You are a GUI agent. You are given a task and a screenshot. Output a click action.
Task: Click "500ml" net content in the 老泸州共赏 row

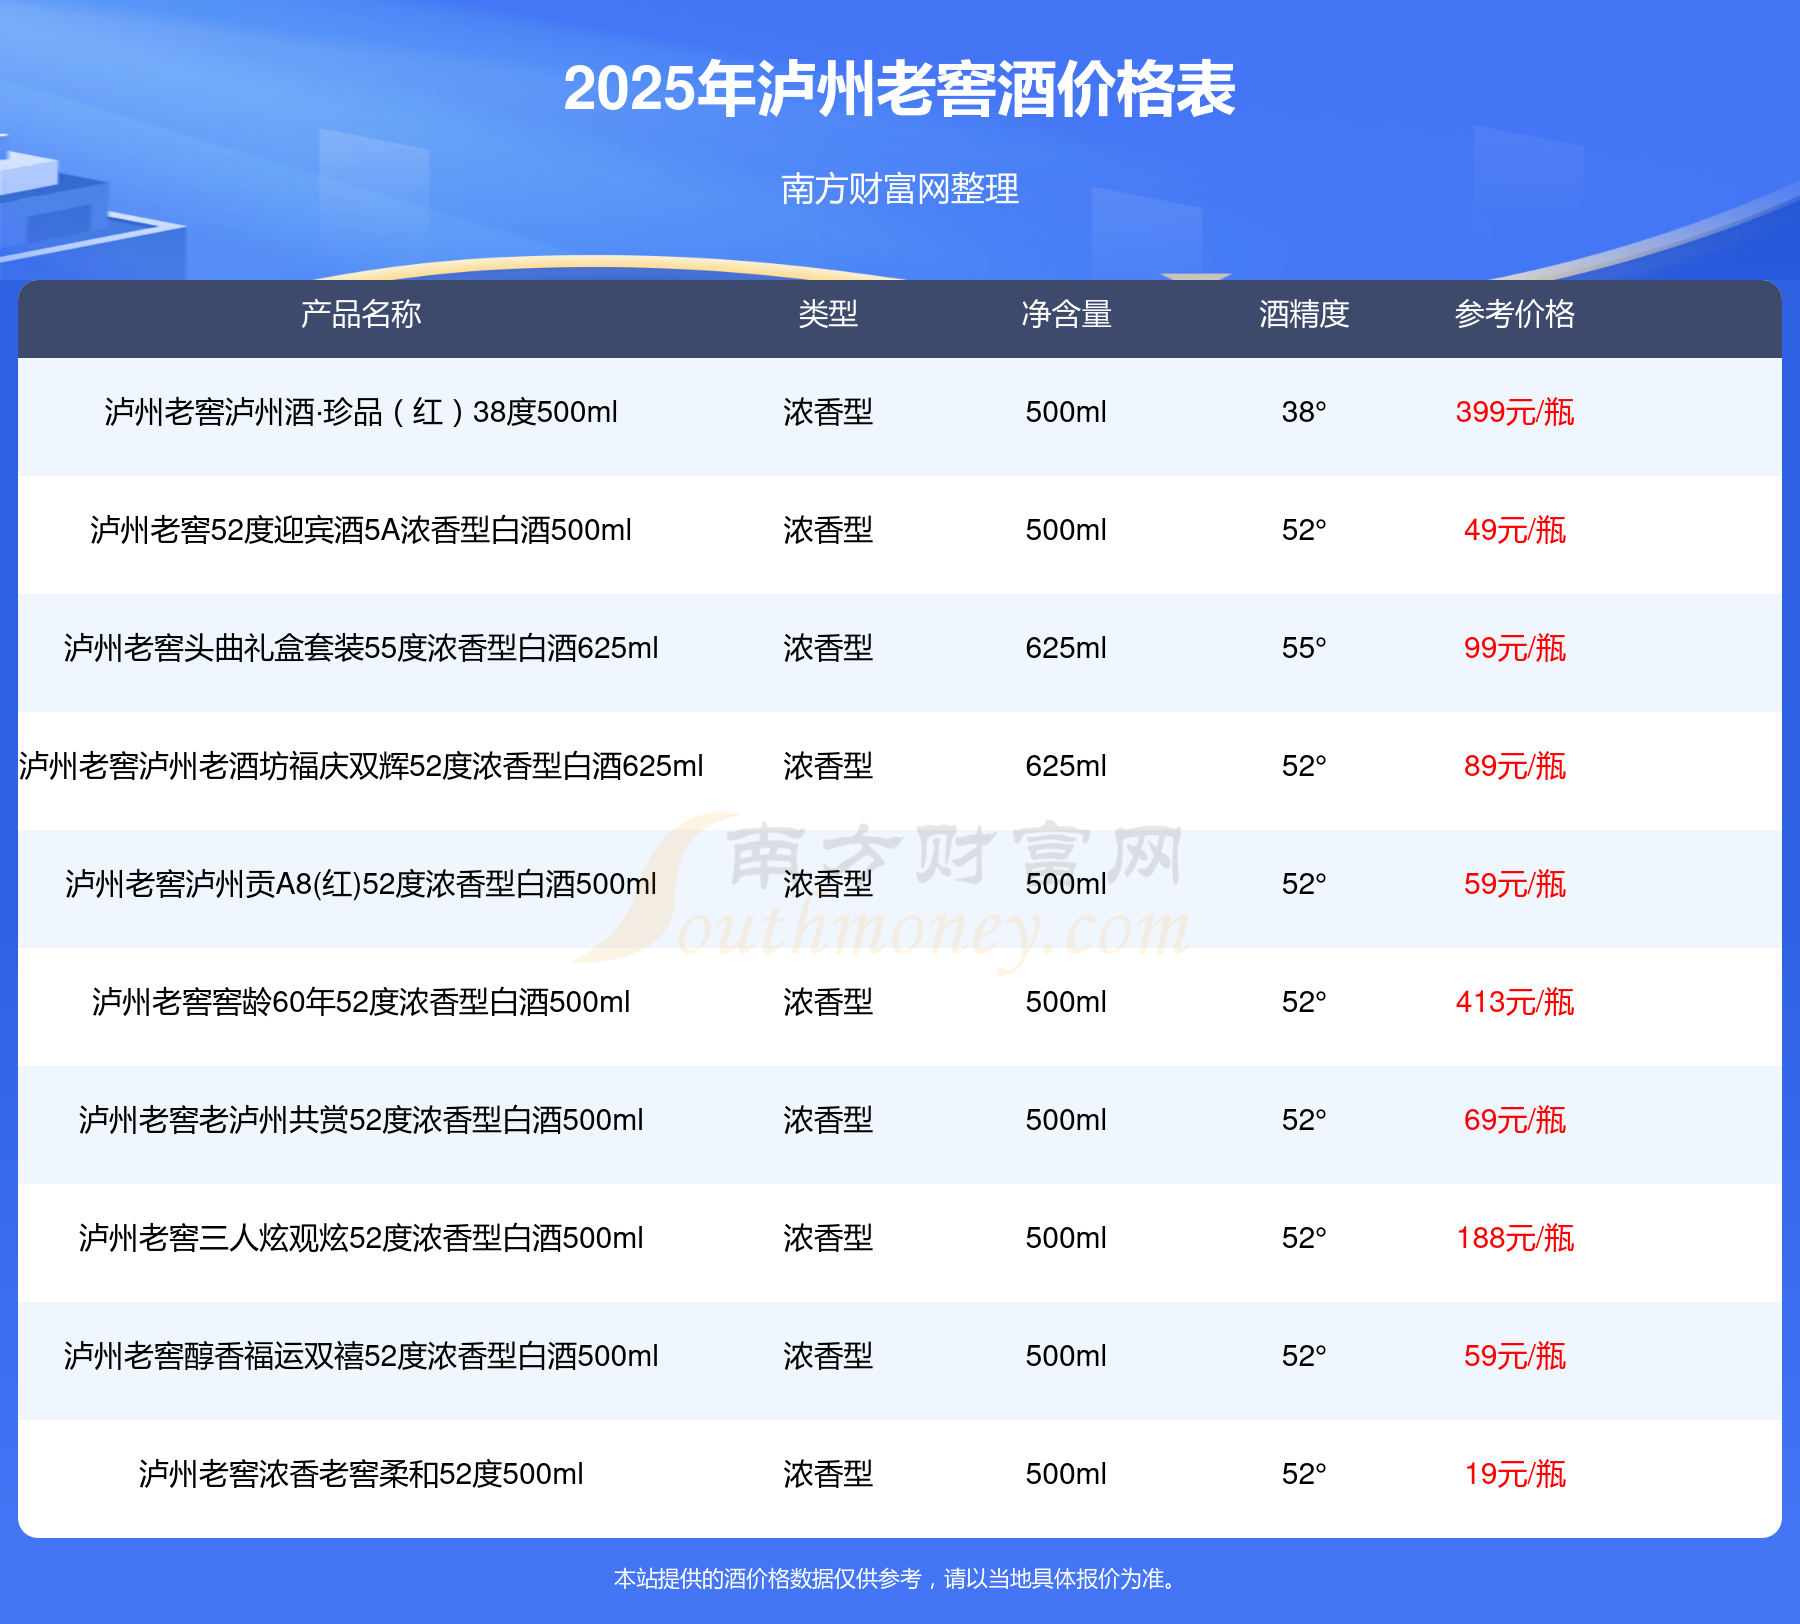coord(1066,1120)
